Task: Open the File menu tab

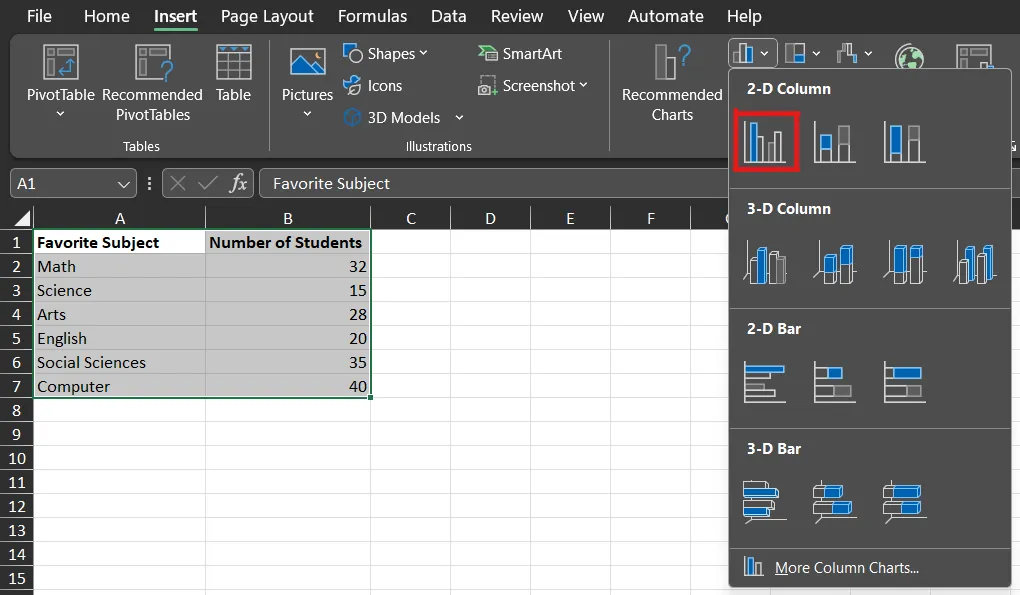Action: point(39,16)
